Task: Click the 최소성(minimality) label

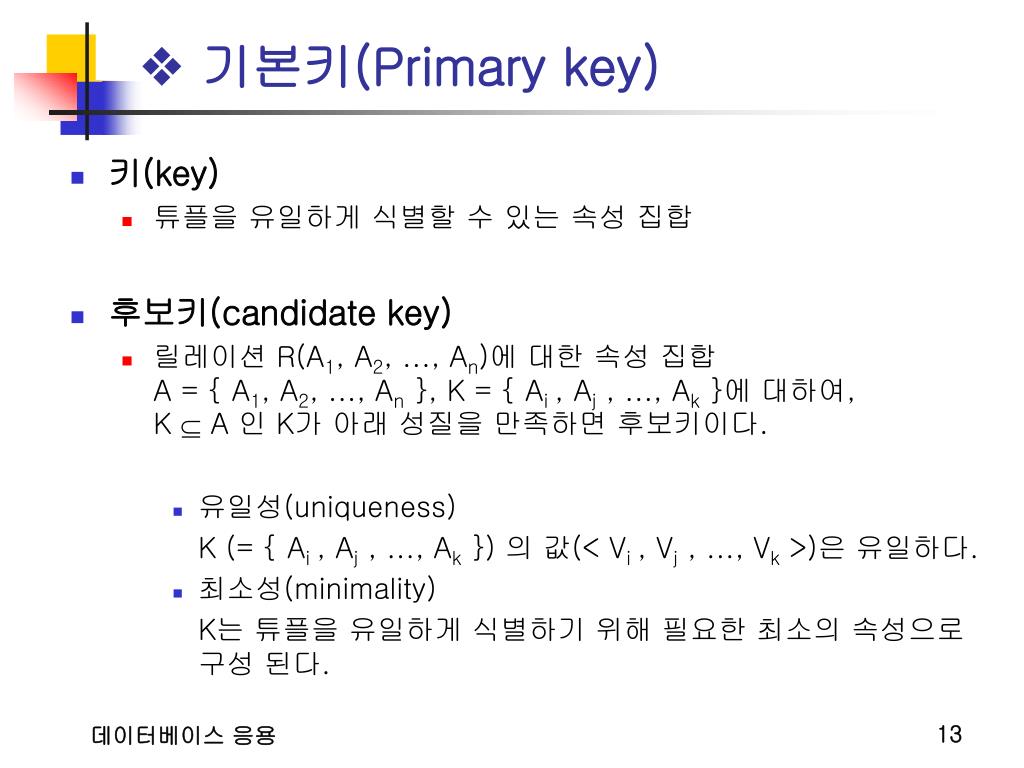Action: pos(317,589)
